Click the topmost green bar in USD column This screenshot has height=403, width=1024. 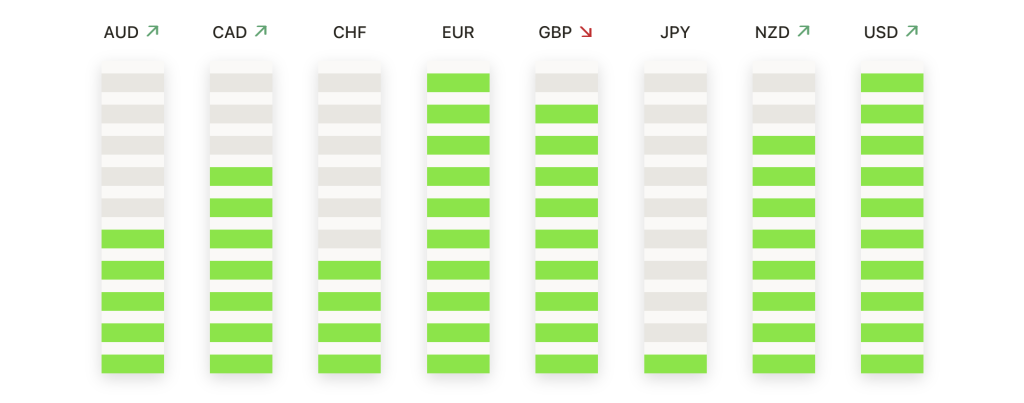click(x=892, y=82)
